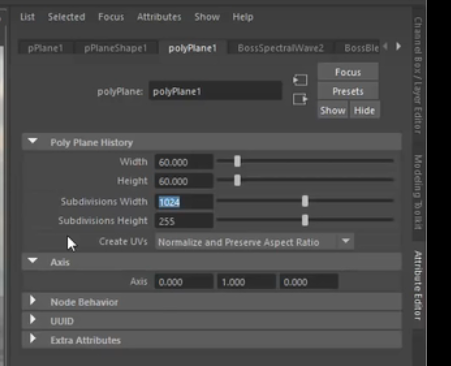Open the Focus menu
451x366 pixels.
[111, 17]
